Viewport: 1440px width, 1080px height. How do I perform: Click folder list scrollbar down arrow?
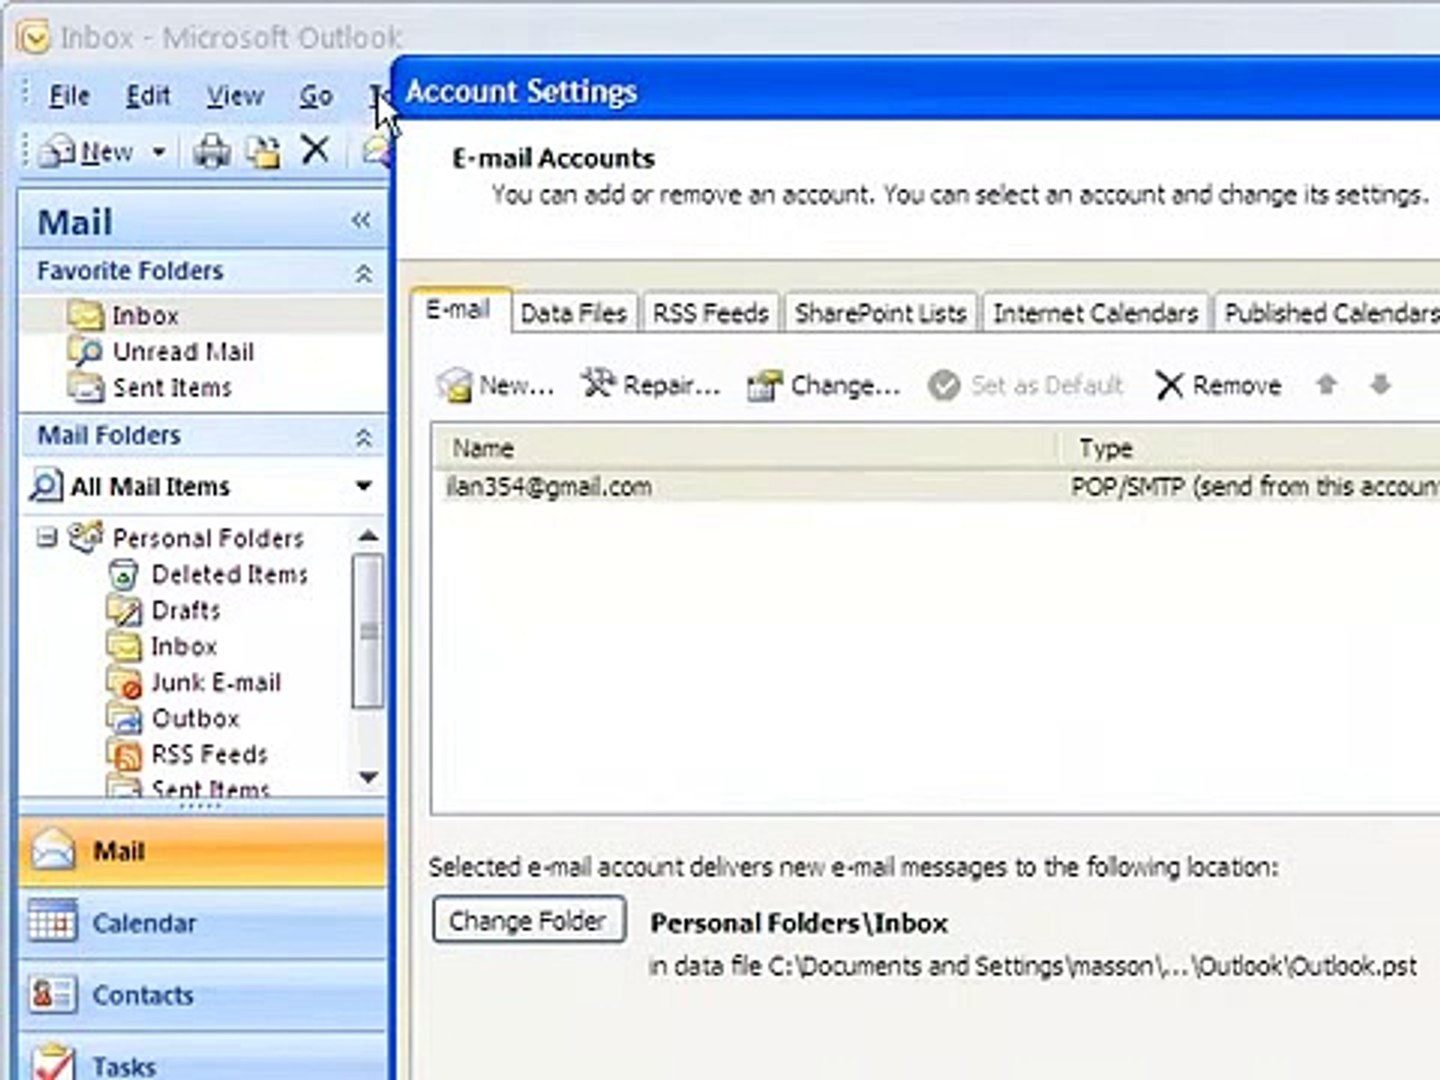368,777
